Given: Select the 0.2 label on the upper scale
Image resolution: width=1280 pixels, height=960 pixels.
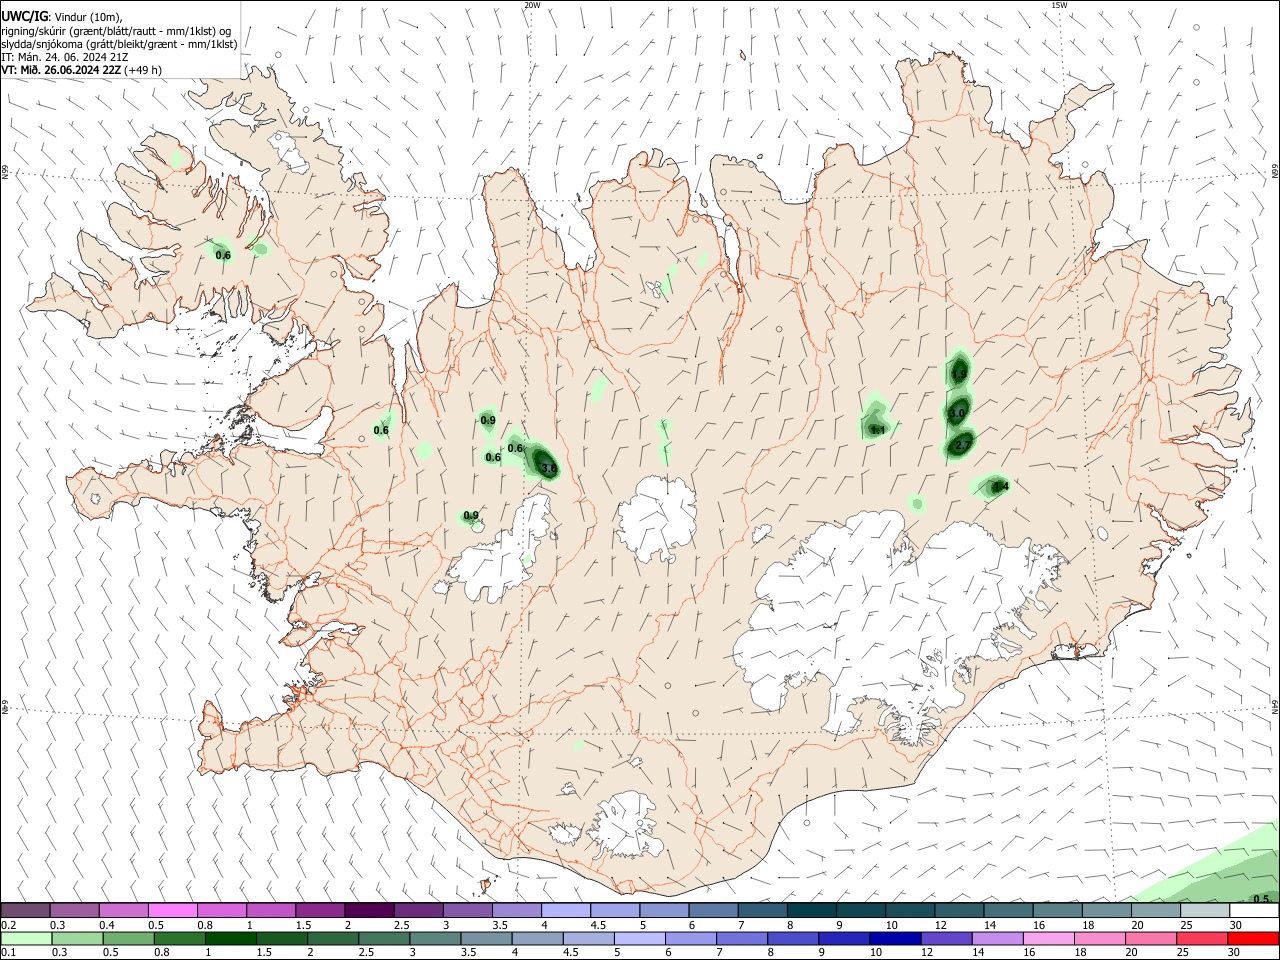Looking at the screenshot, I should click(8, 925).
